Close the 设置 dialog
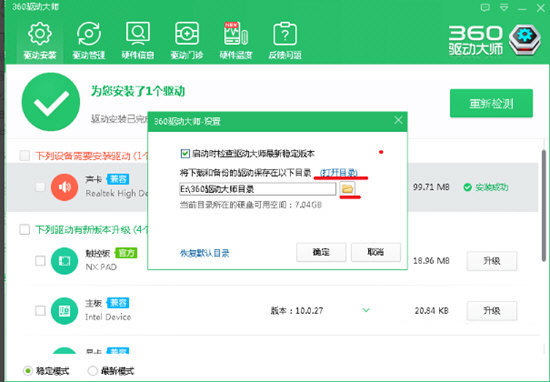This screenshot has height=382, width=550. pos(398,120)
